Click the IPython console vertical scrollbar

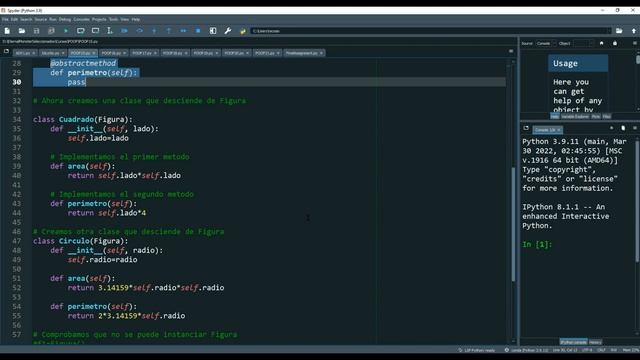[637, 237]
